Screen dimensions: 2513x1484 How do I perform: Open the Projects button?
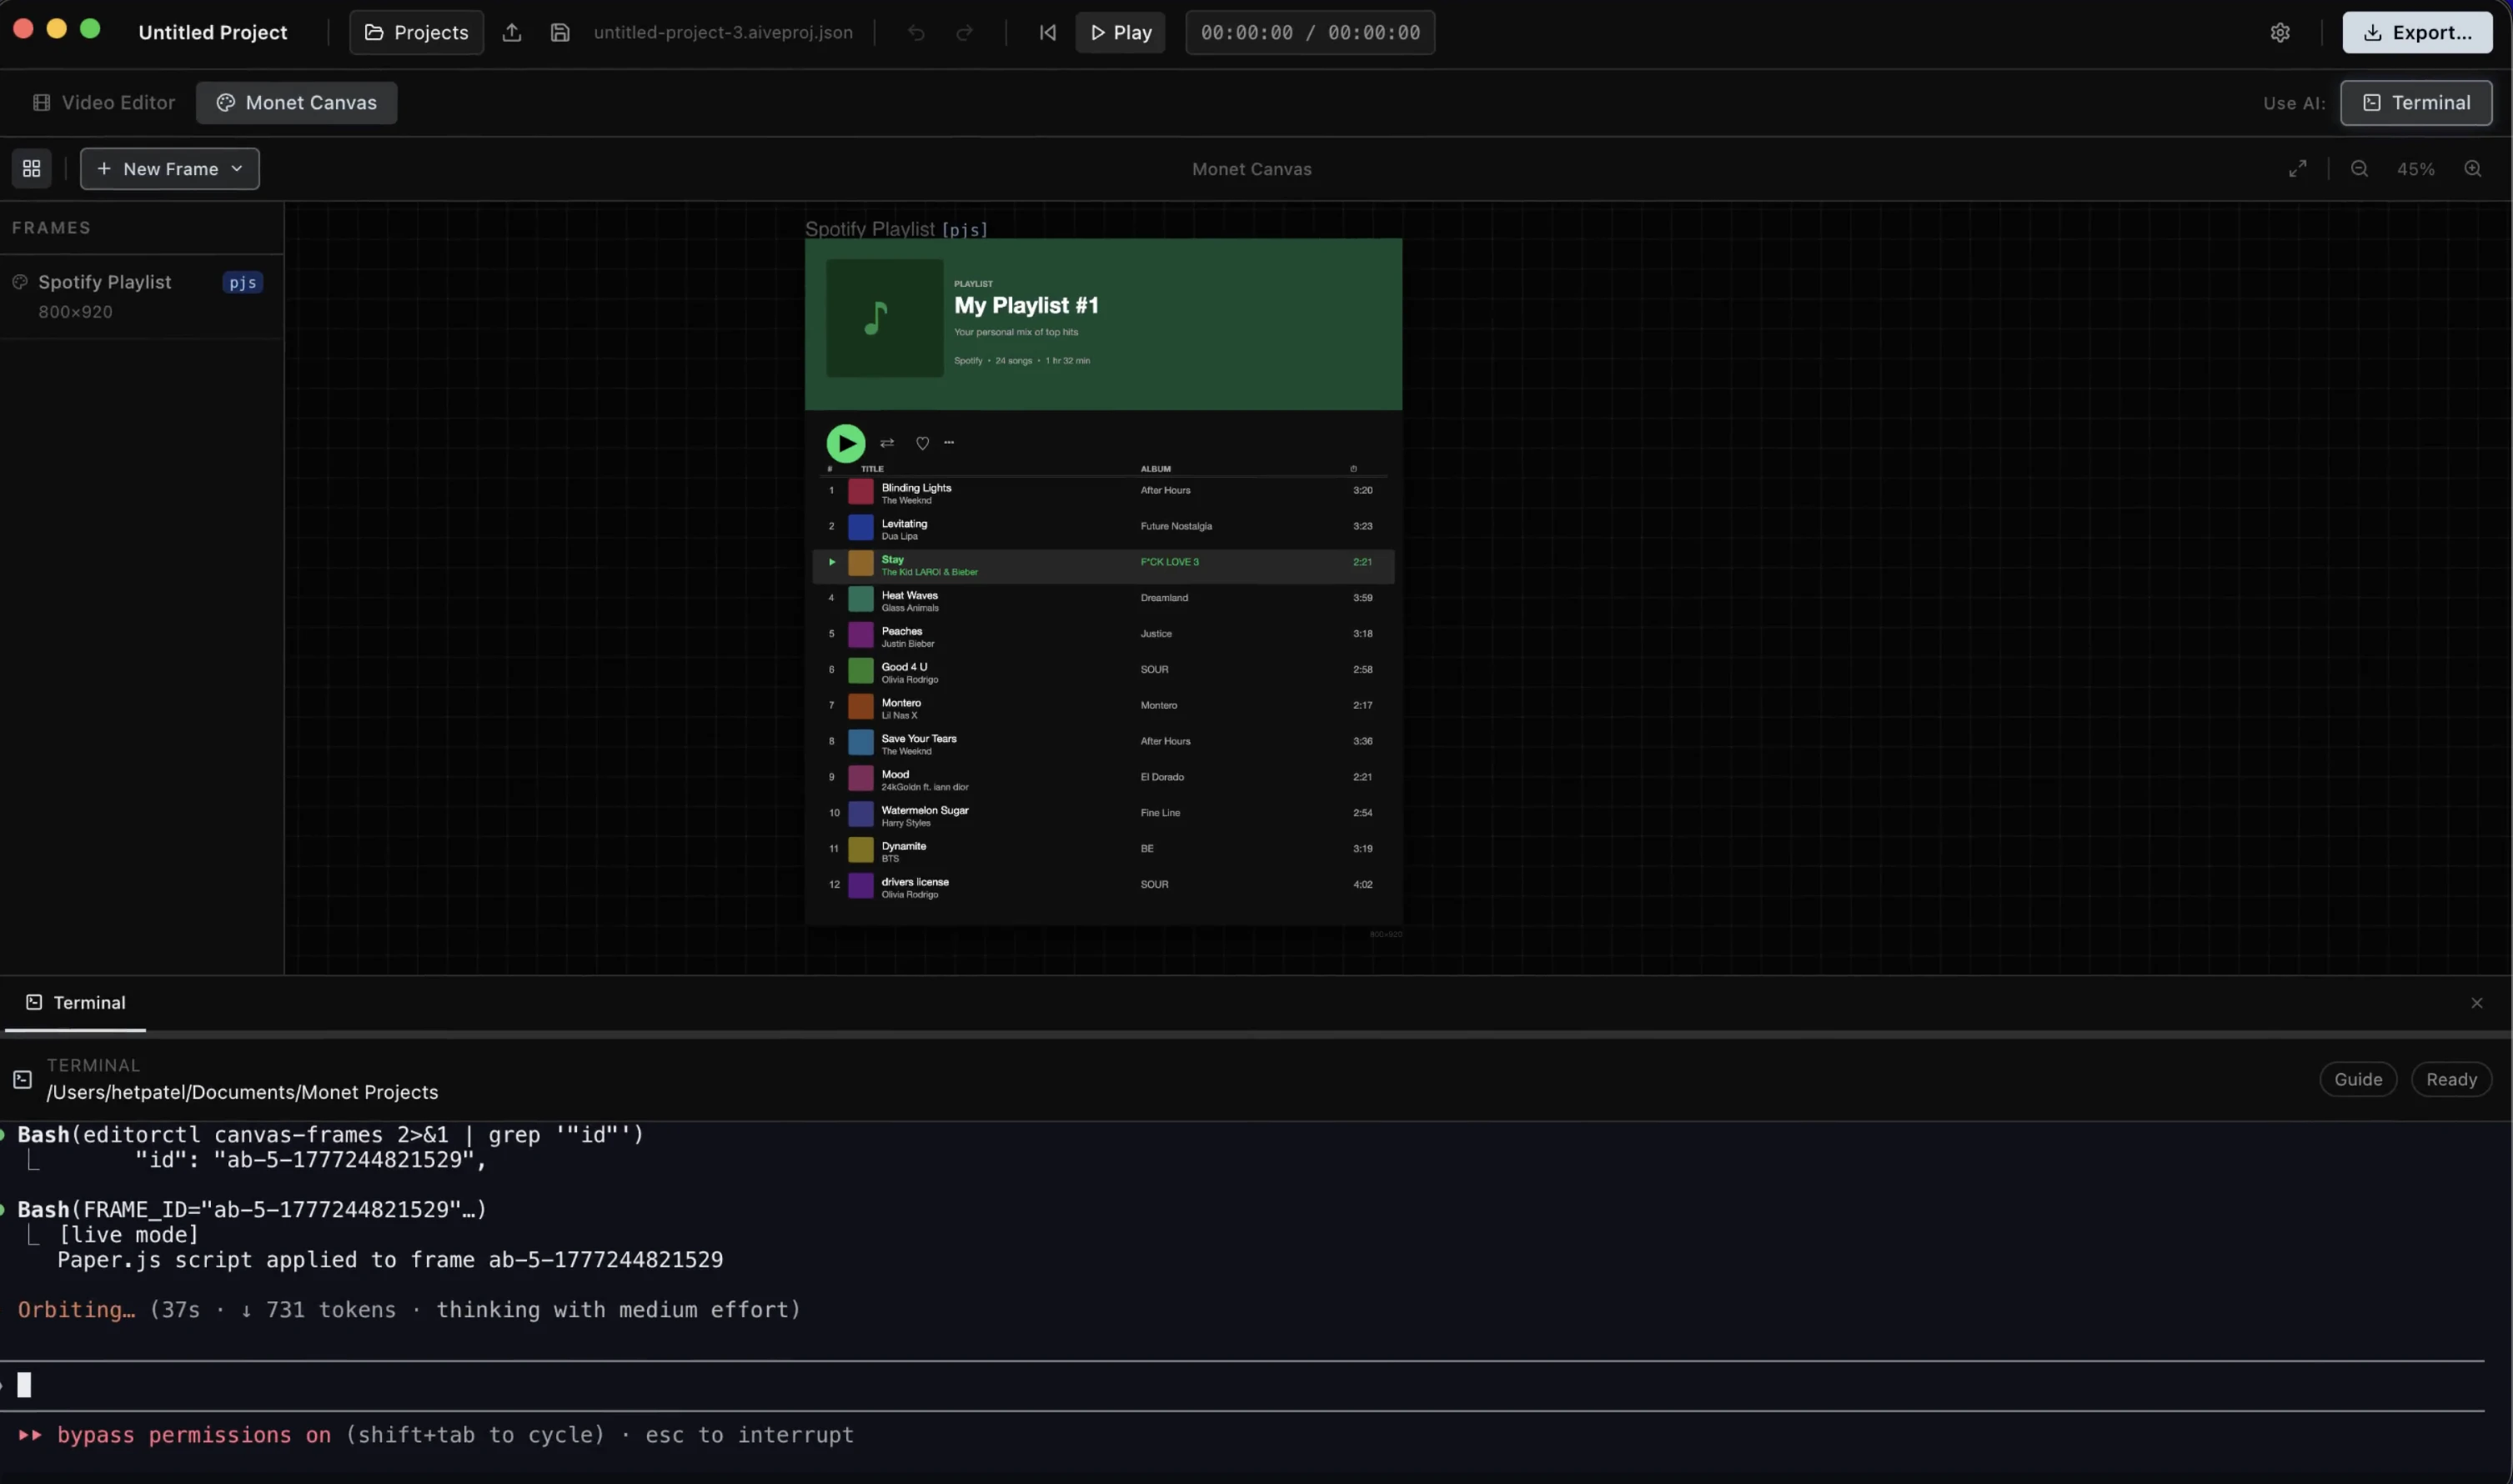(x=416, y=33)
